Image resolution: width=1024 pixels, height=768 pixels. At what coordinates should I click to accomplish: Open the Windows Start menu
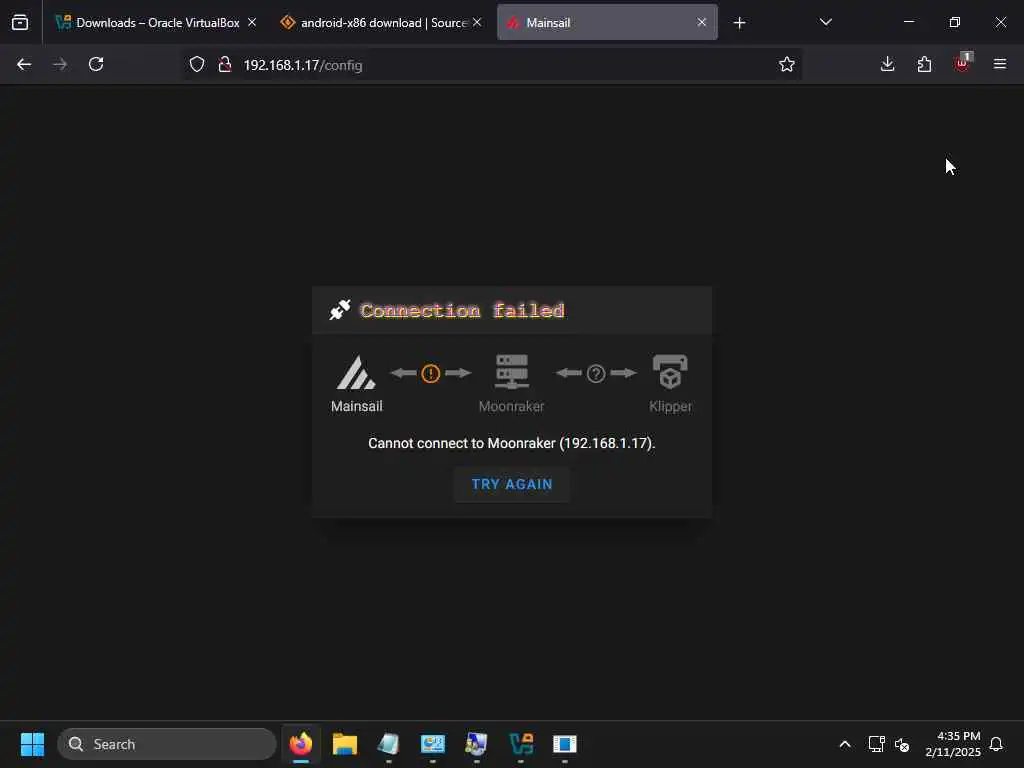tap(32, 744)
